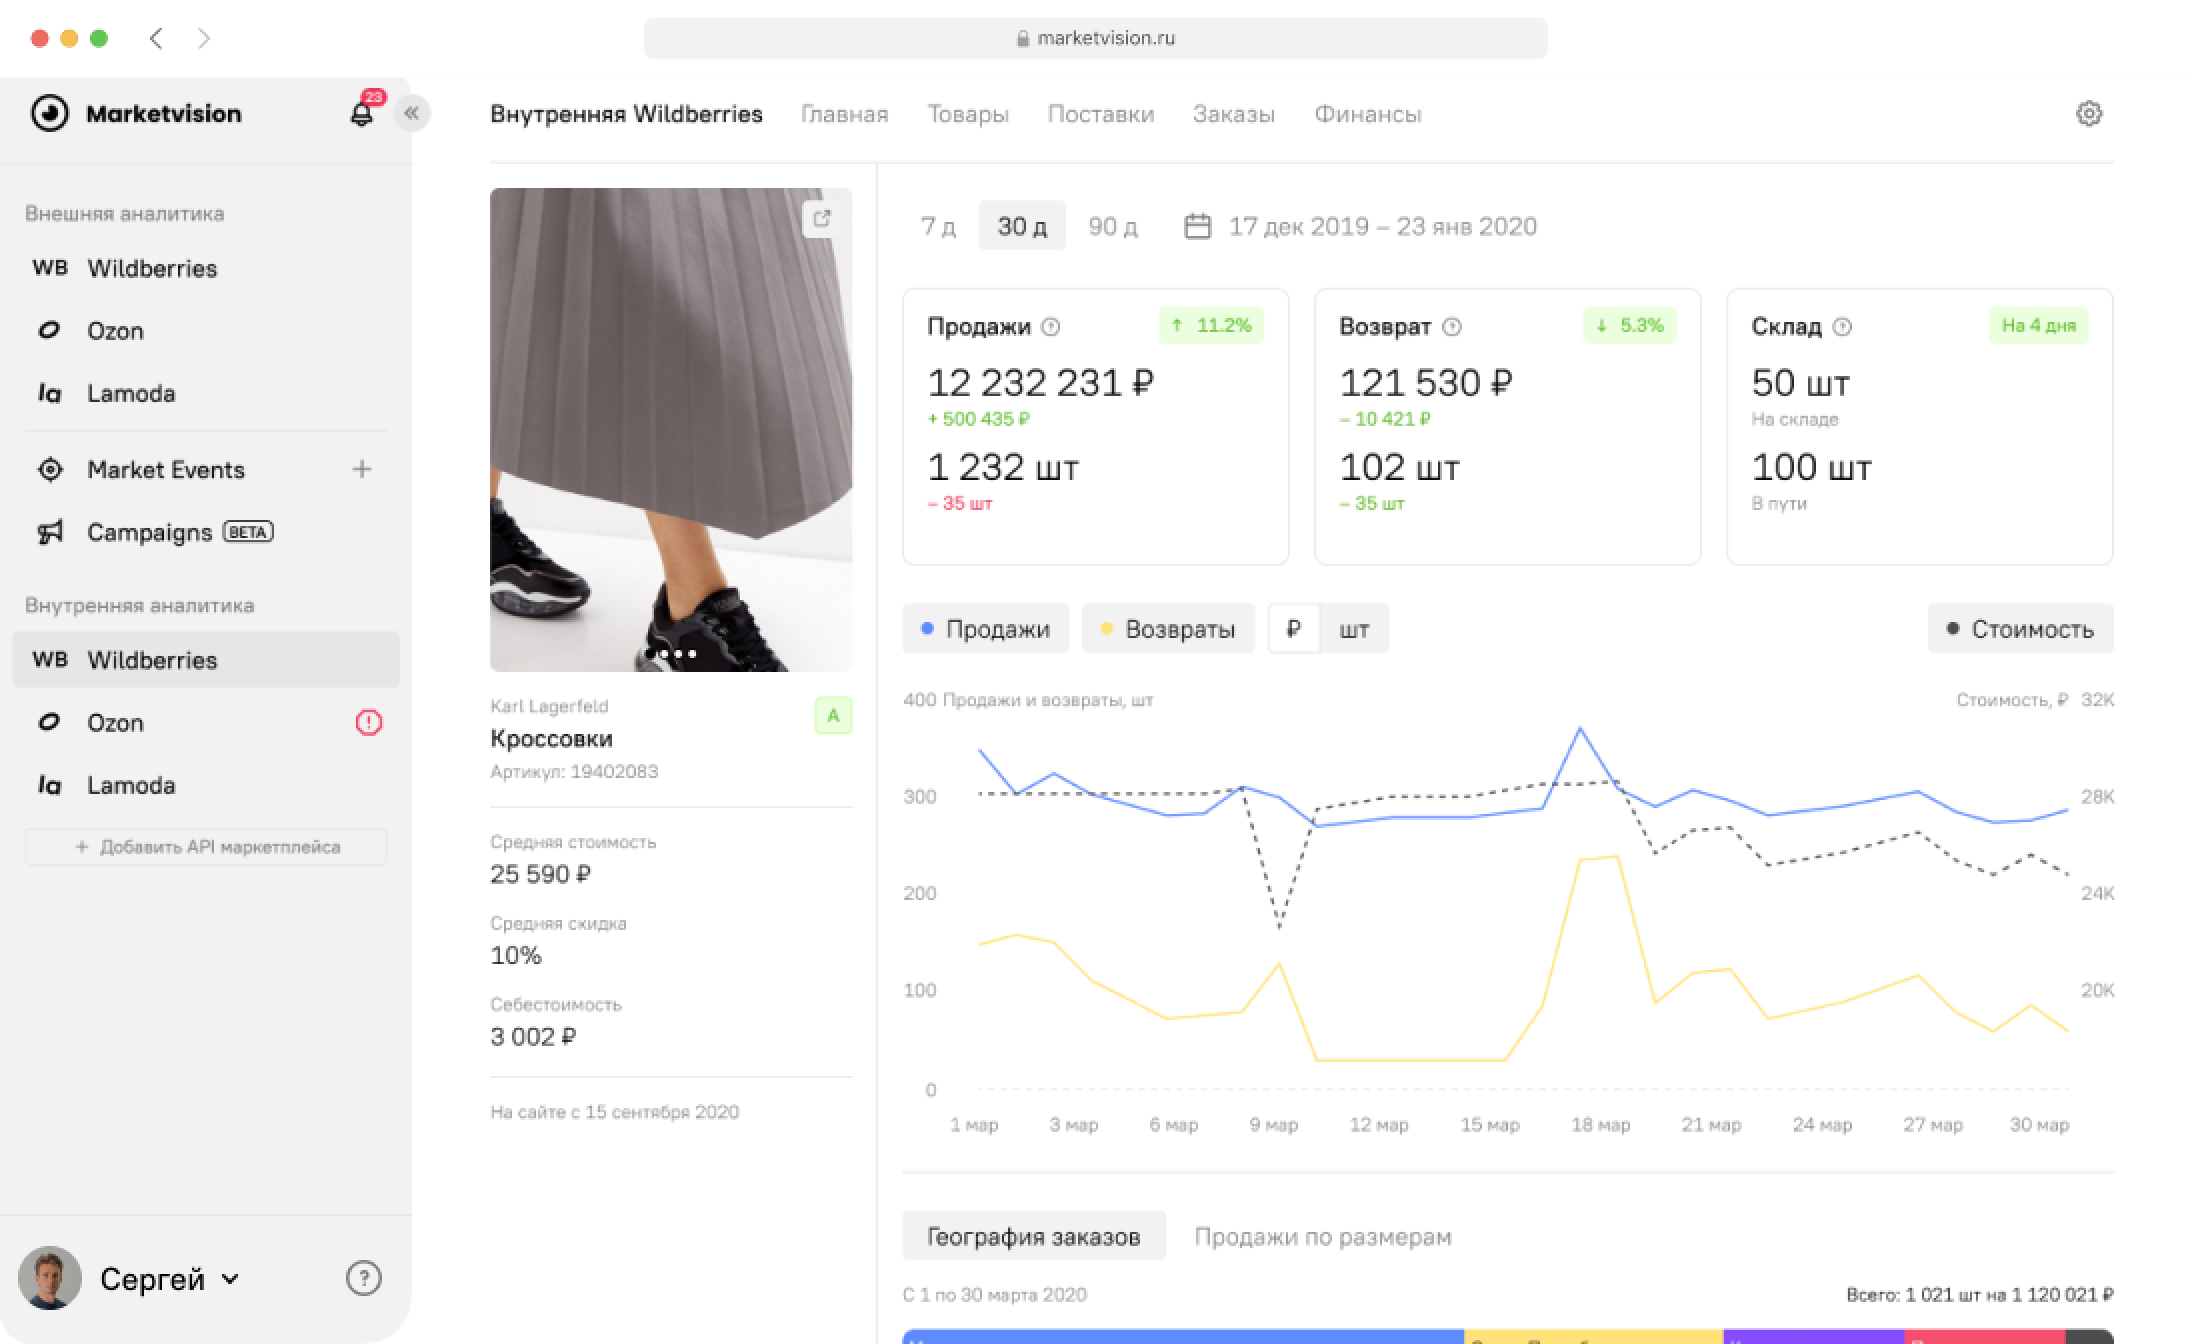2192x1344 pixels.
Task: Open product page via external link icon
Action: pos(822,218)
